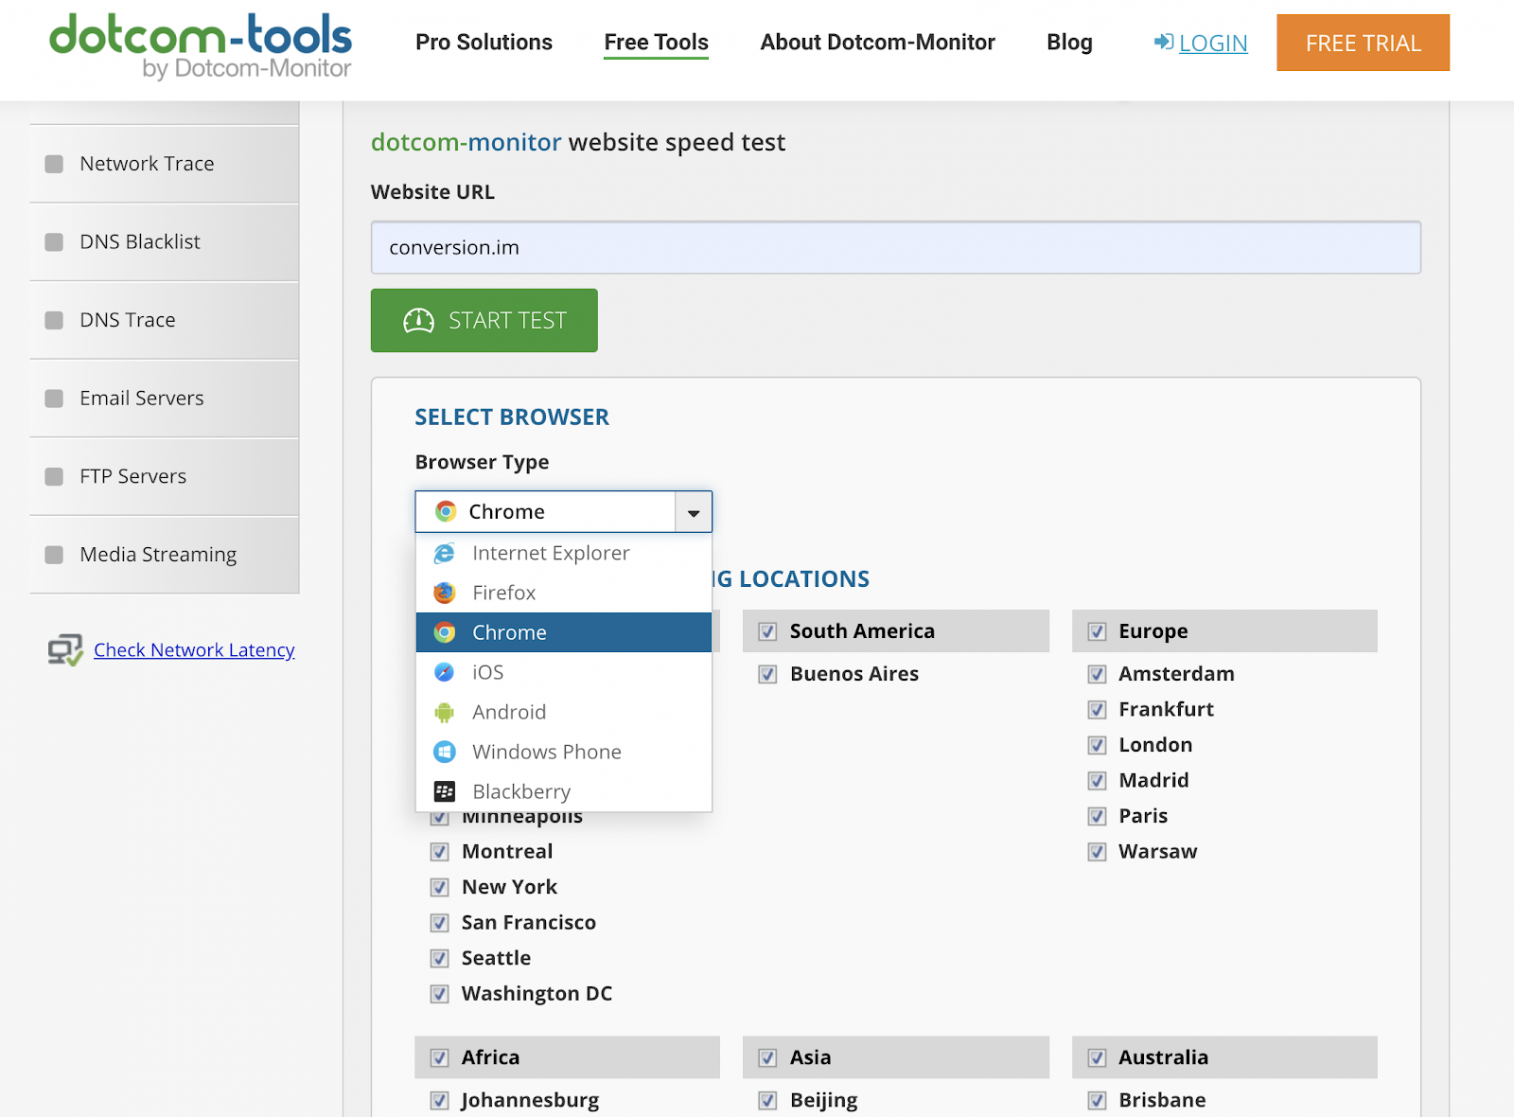
Task: Uncheck the Europe region checkbox
Action: 1097,632
